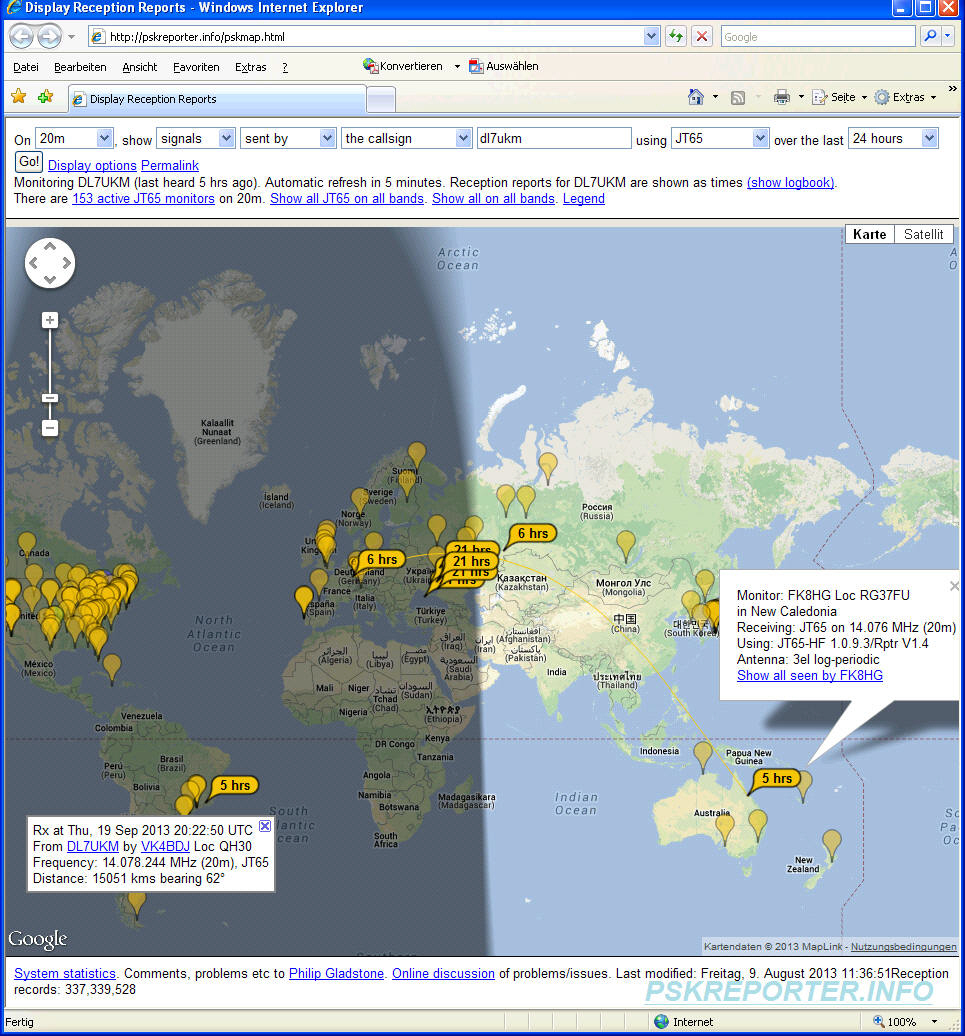
Task: Click the callsign input field dl7ukm
Action: coord(554,139)
